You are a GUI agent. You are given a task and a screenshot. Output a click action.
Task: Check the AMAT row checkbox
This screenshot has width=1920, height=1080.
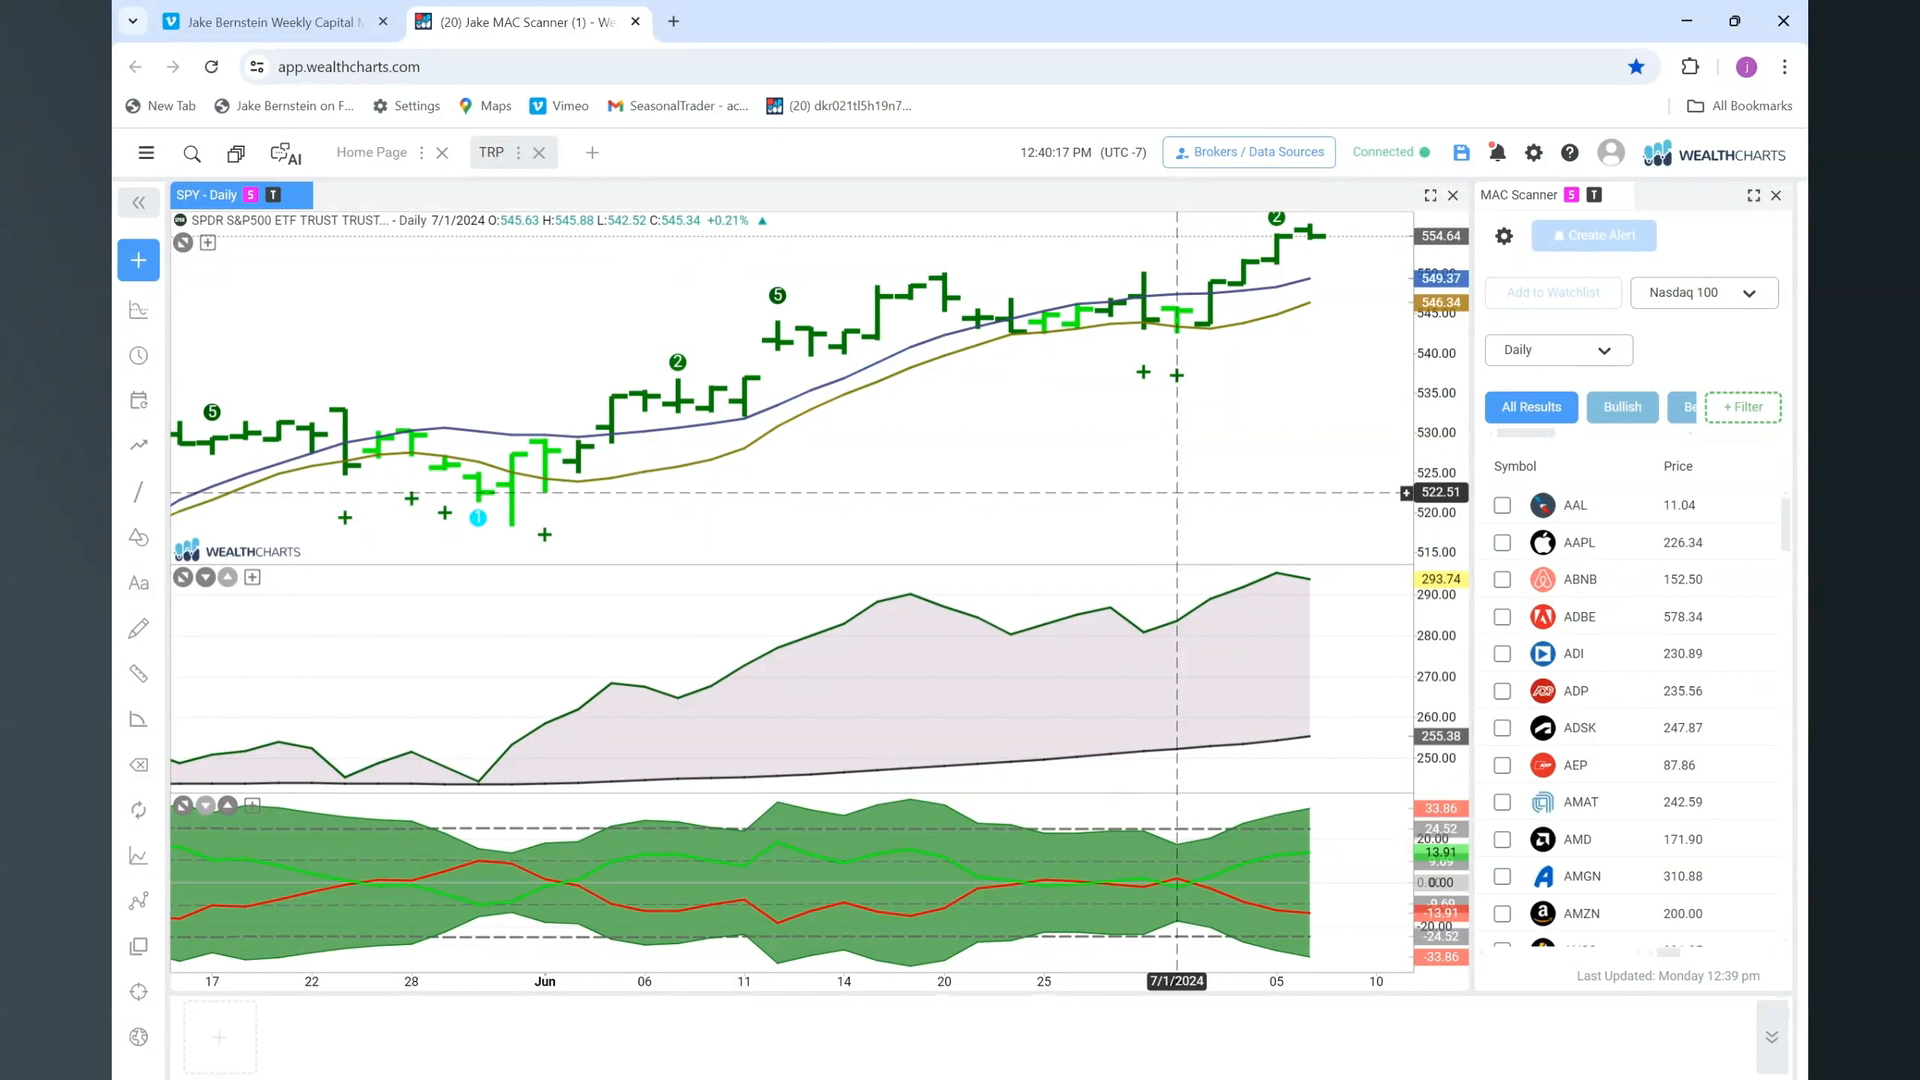pyautogui.click(x=1502, y=802)
